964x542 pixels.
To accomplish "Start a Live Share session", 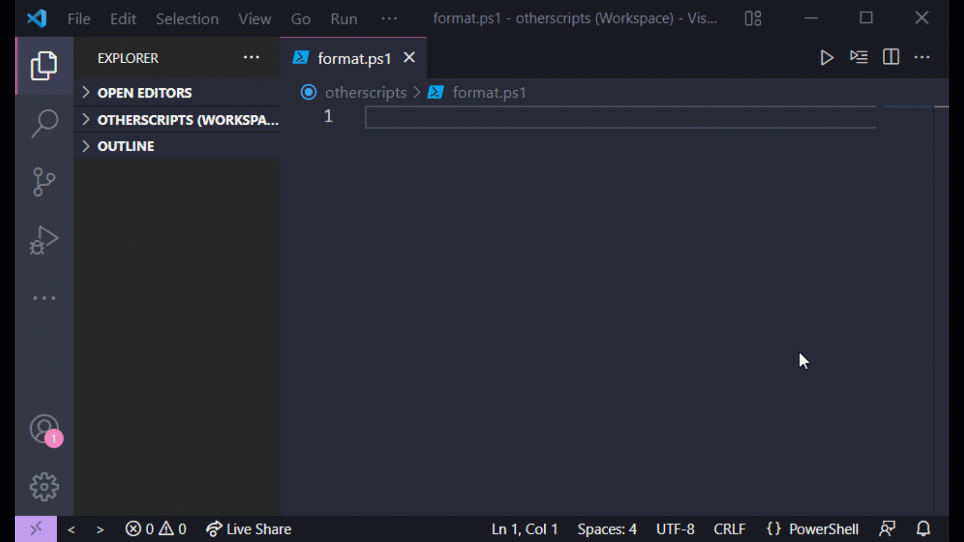I will pos(249,529).
